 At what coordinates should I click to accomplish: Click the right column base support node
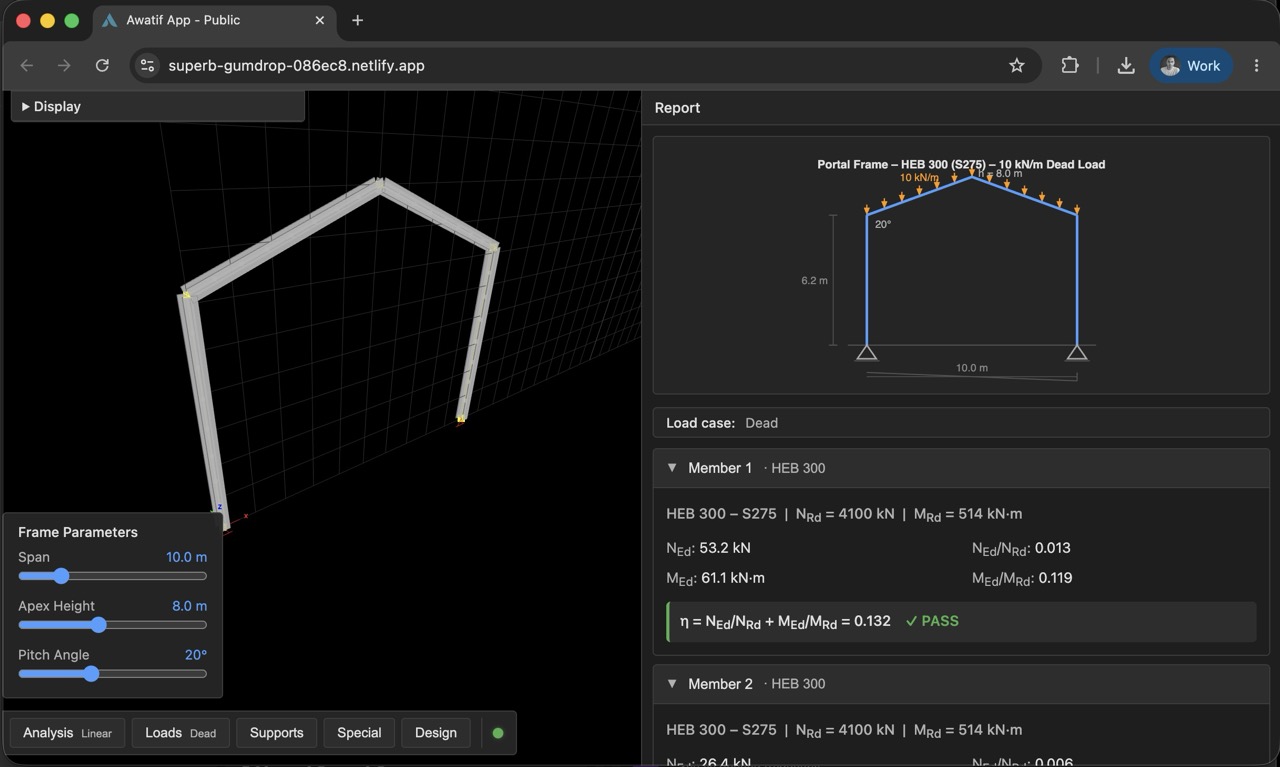point(461,419)
